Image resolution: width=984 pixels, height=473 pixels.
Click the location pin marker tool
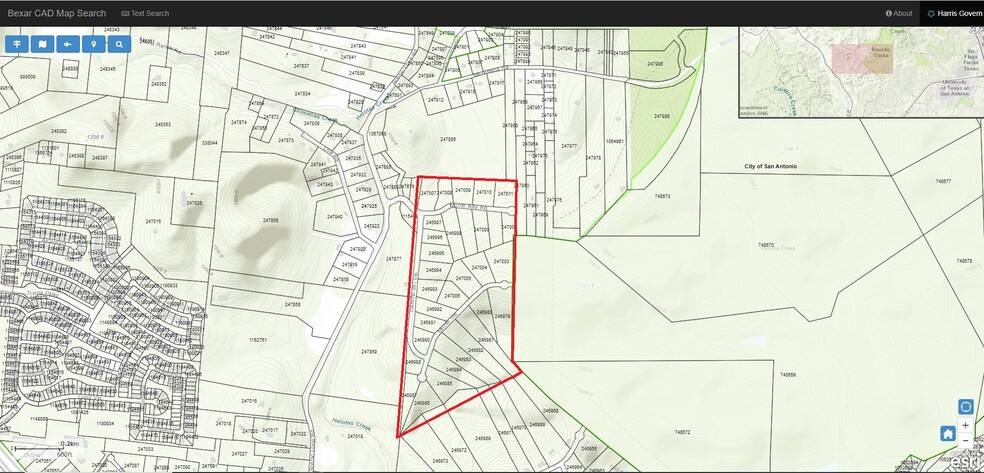[x=94, y=44]
